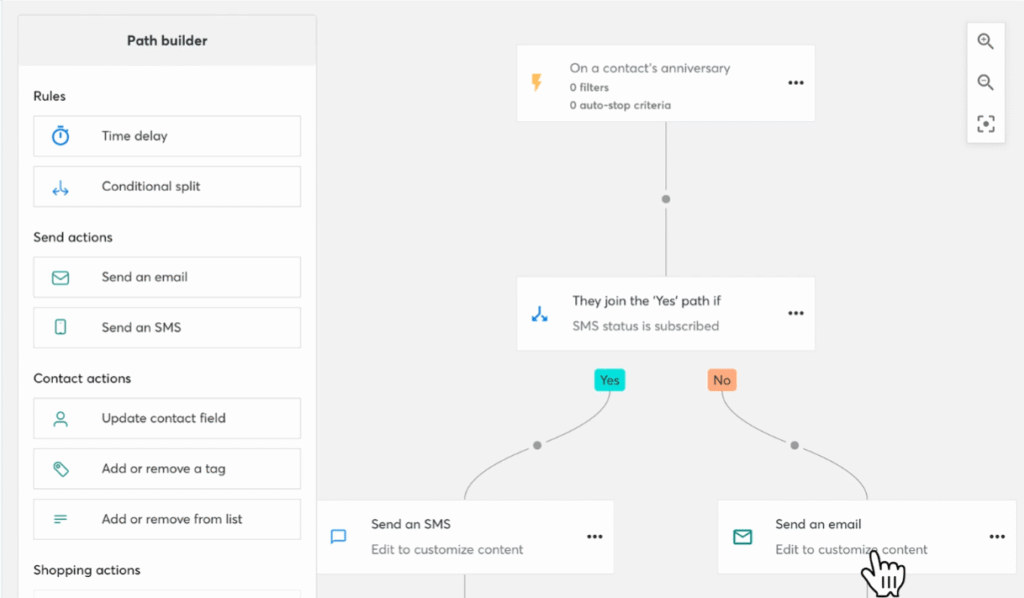
Task: Fit the workflow to screen
Action: [x=986, y=123]
